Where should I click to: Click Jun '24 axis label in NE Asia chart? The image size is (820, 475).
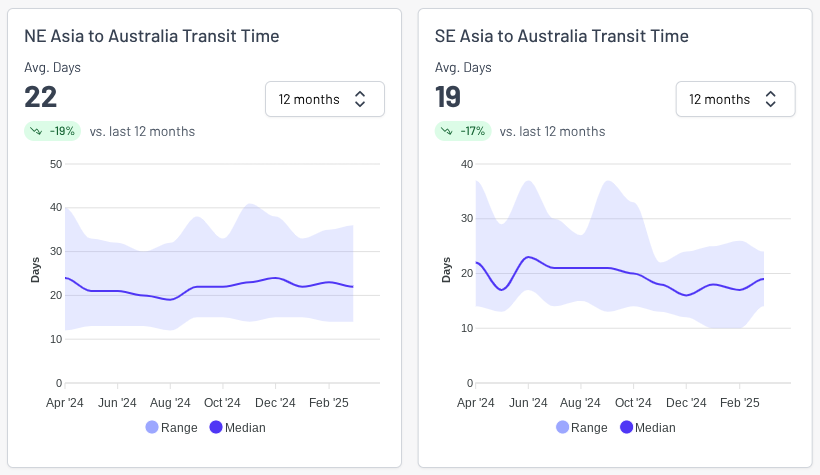pyautogui.click(x=117, y=403)
